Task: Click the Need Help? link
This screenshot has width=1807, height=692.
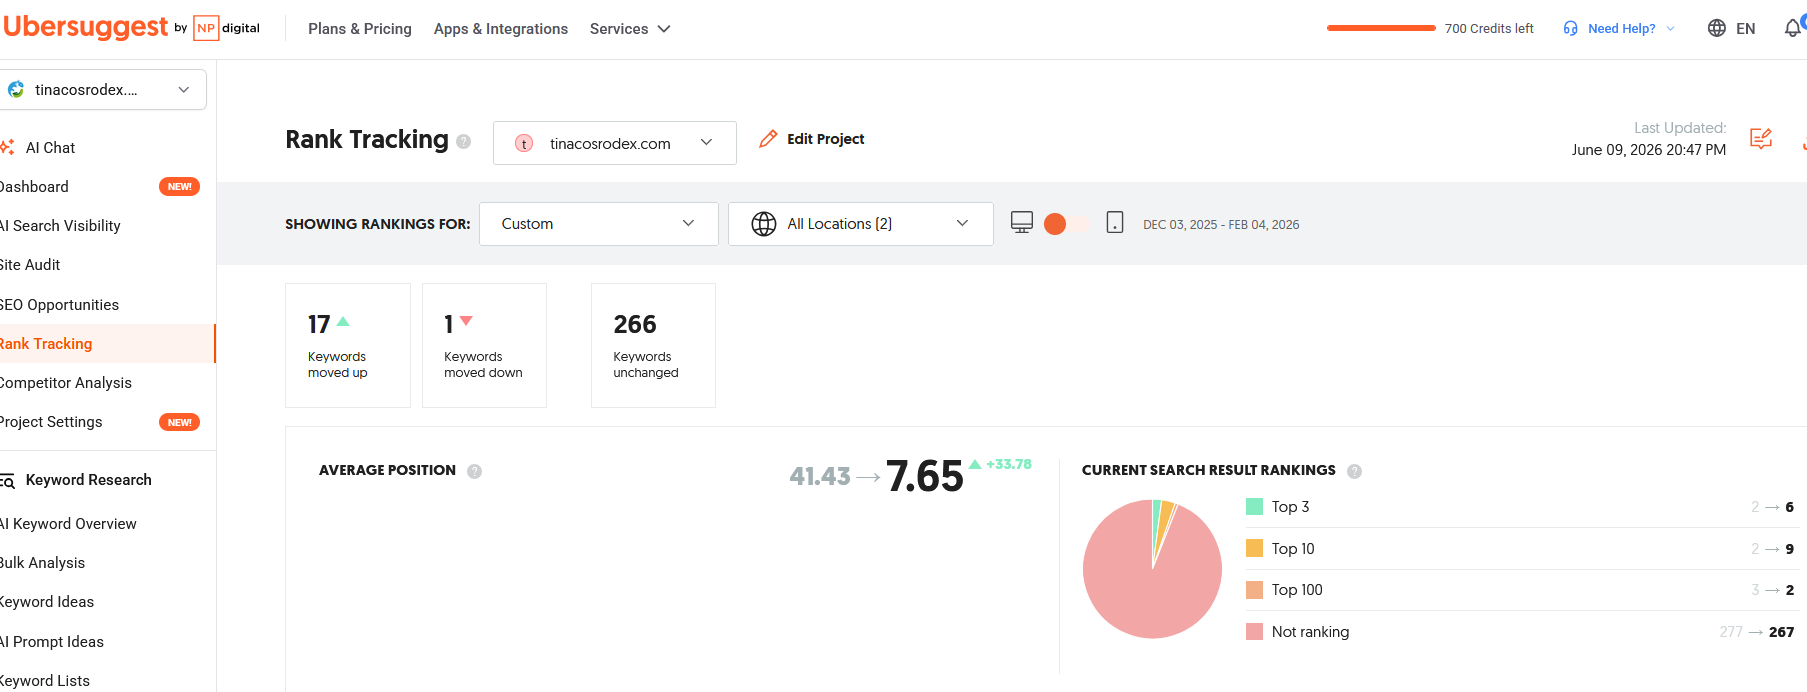Action: [x=1622, y=29]
